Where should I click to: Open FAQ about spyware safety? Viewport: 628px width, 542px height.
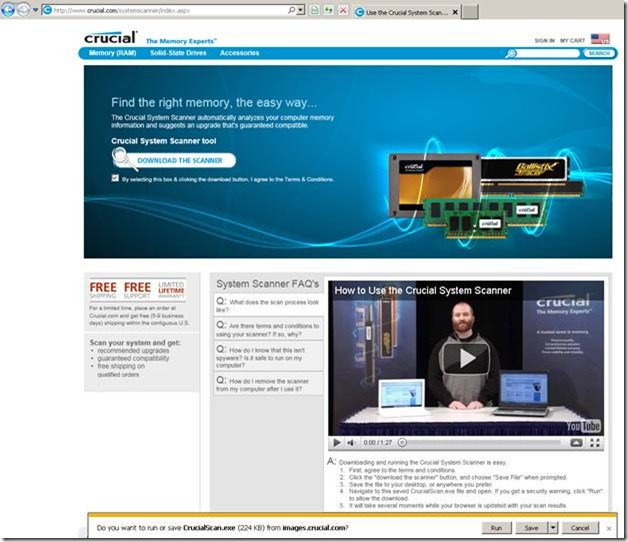click(x=268, y=357)
